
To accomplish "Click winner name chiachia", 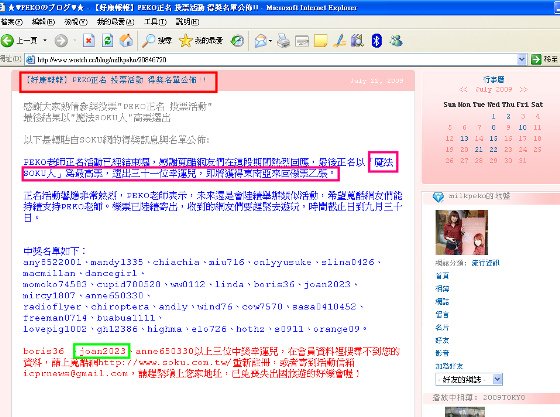I will tap(176, 262).
